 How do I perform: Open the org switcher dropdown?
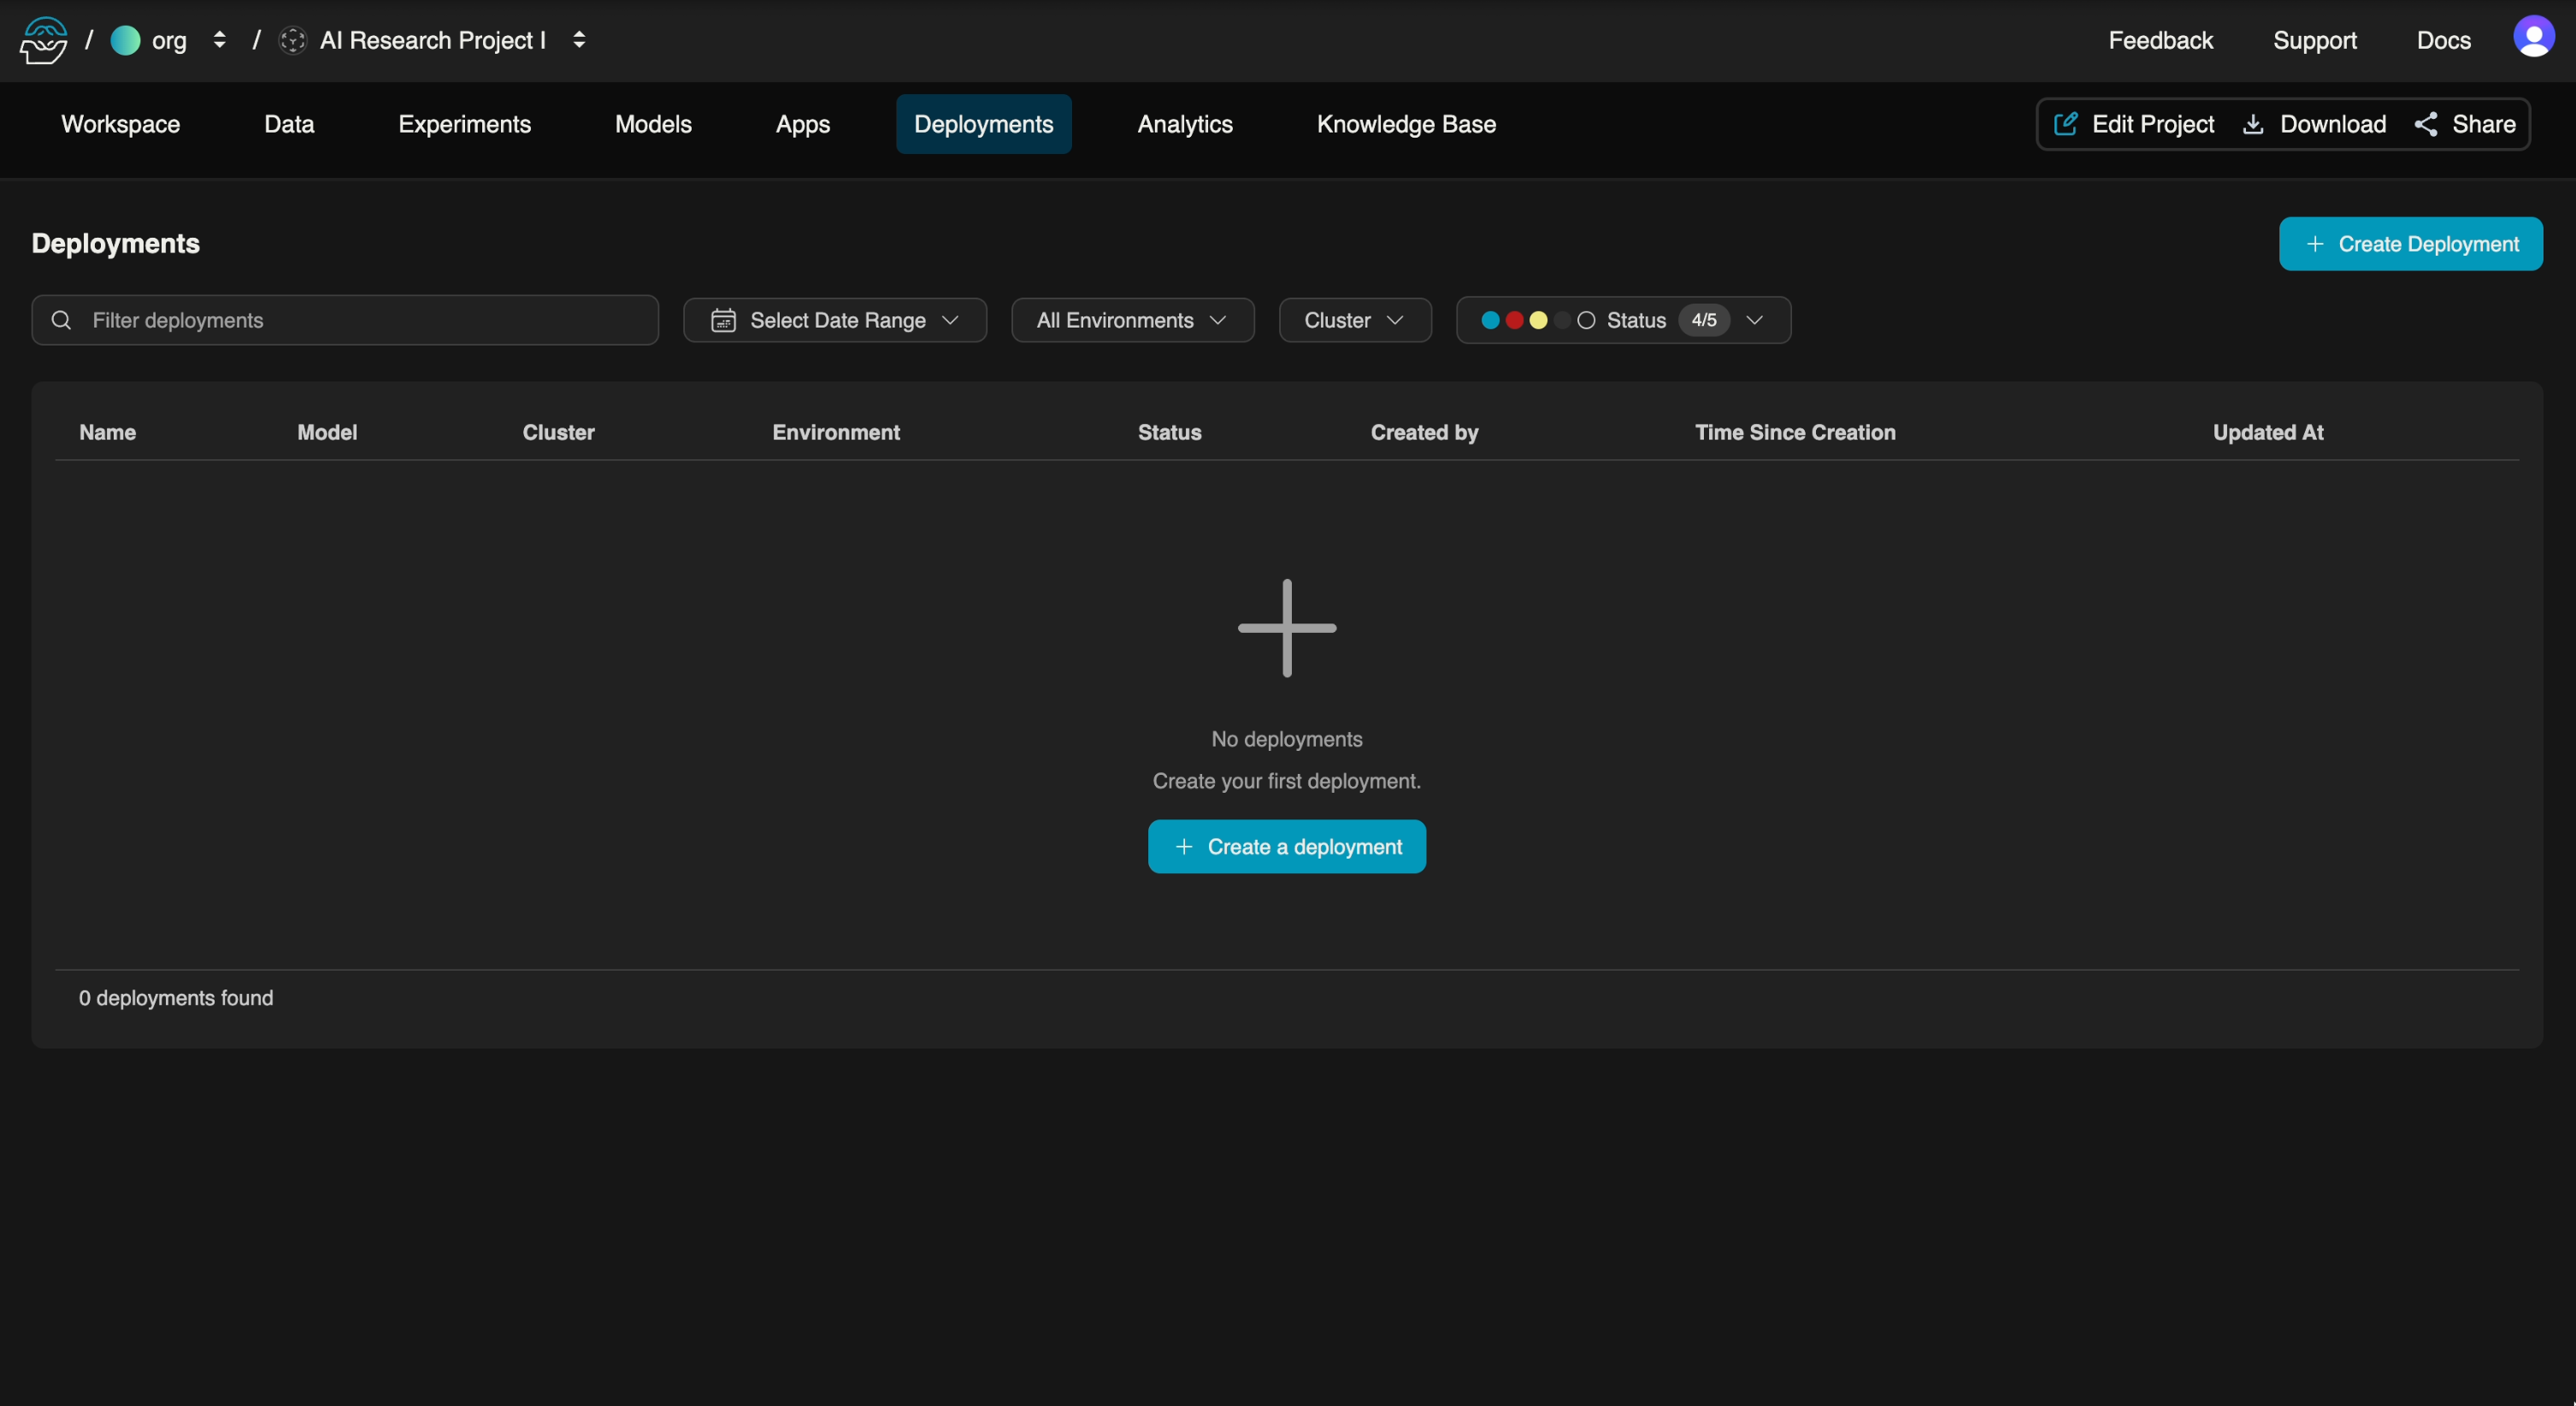(219, 40)
